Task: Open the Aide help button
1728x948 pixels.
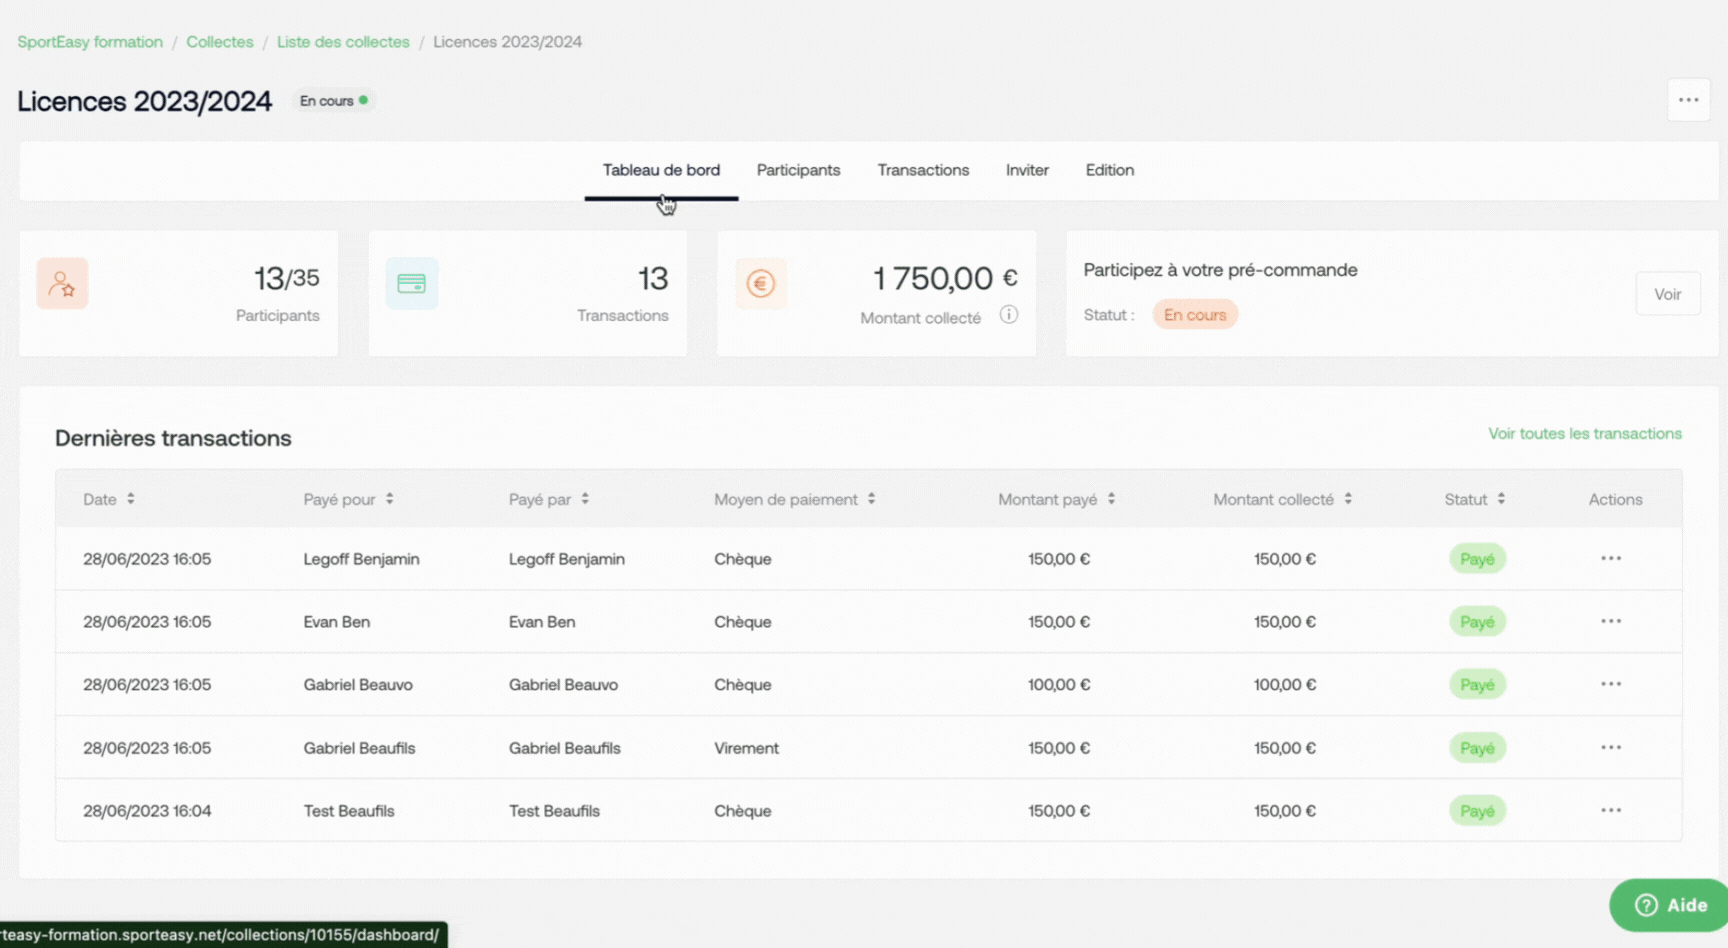Action: coord(1669,905)
